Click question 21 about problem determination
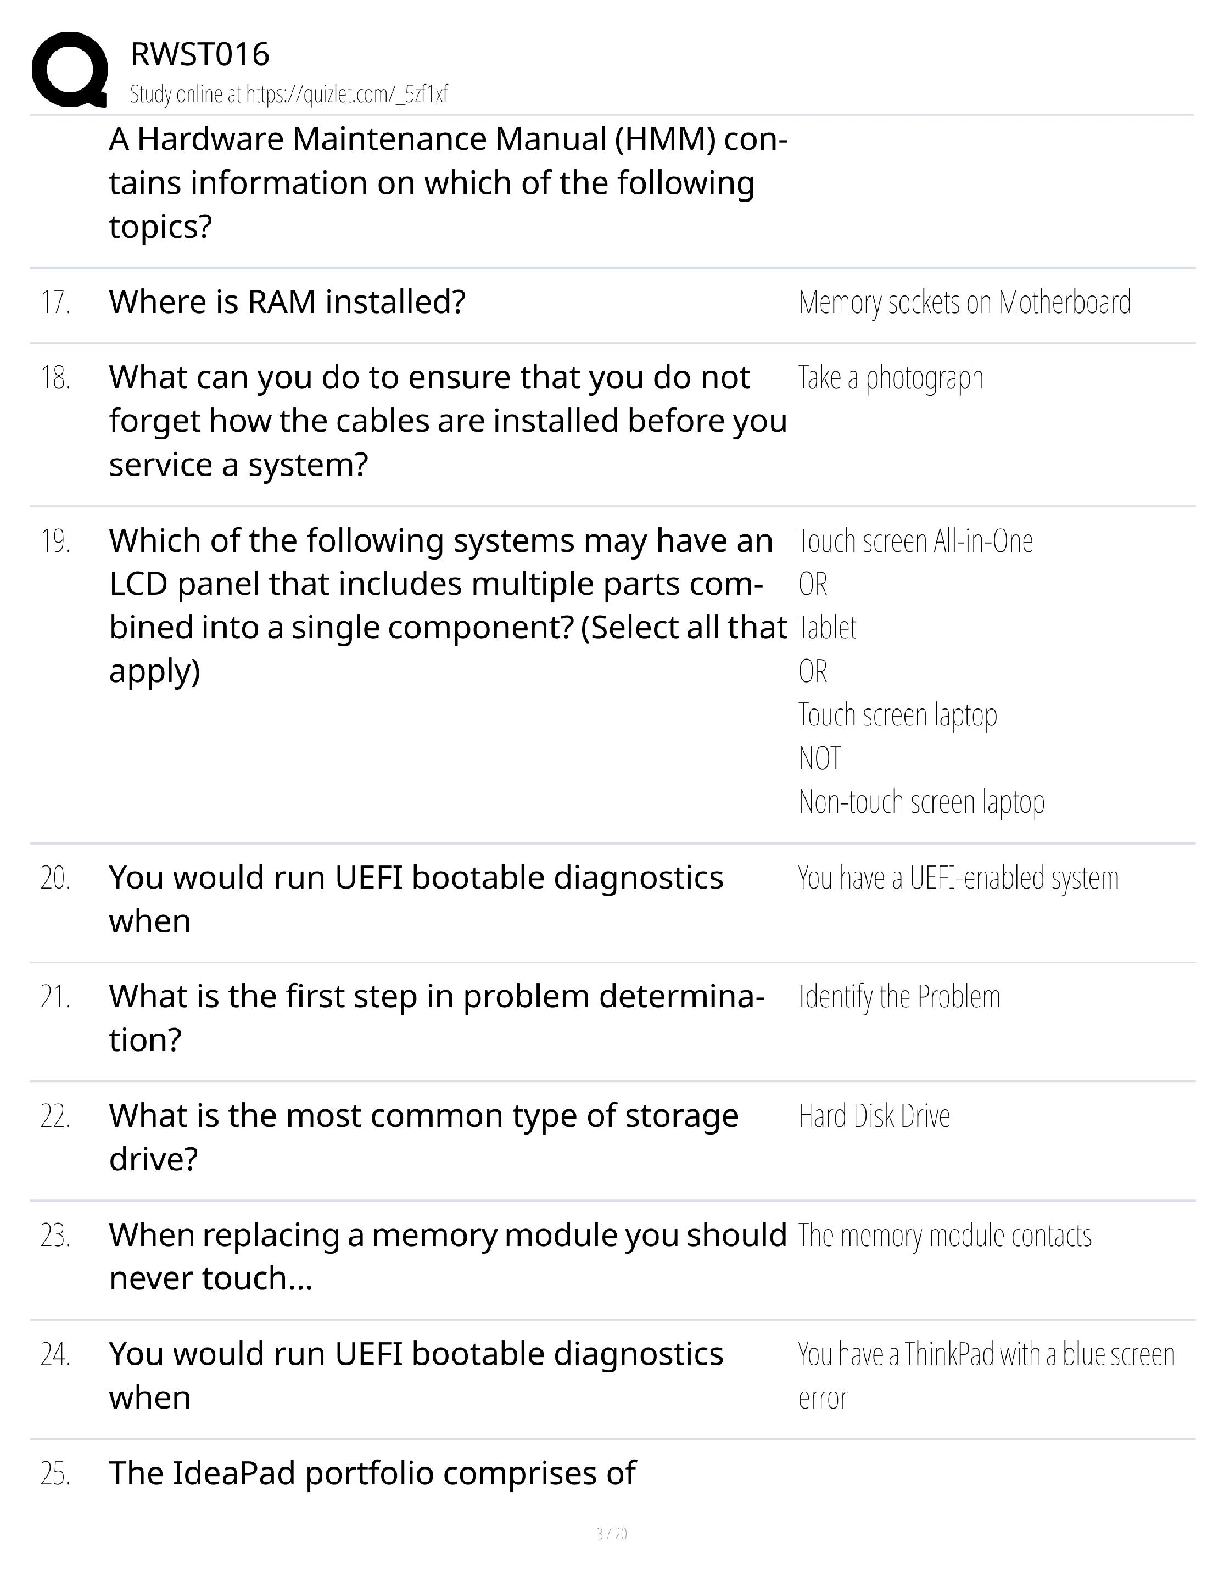This screenshot has height=1584, width=1224. click(437, 1018)
